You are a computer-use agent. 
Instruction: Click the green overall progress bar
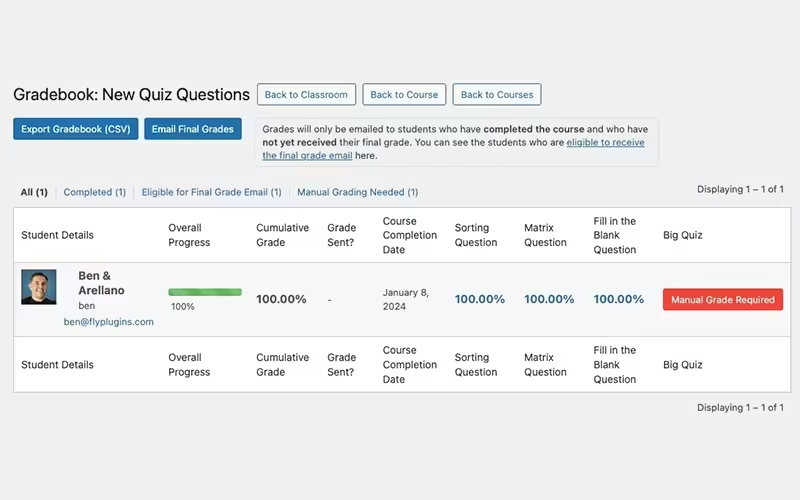click(205, 292)
